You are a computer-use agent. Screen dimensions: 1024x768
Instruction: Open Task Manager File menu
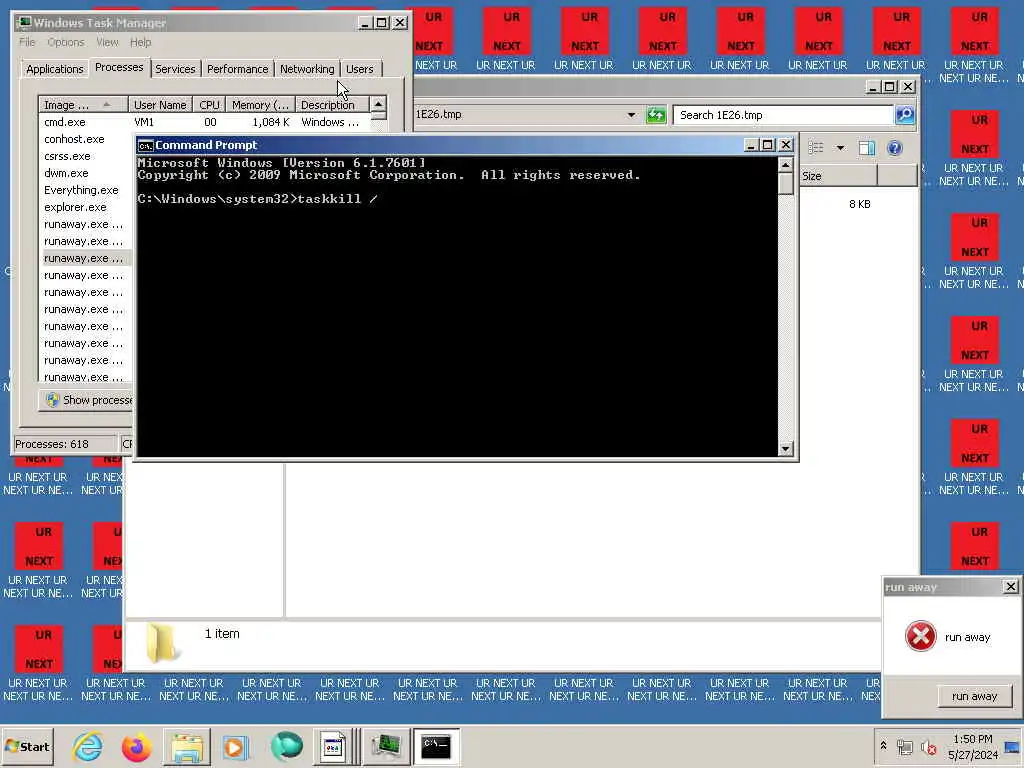(x=27, y=42)
